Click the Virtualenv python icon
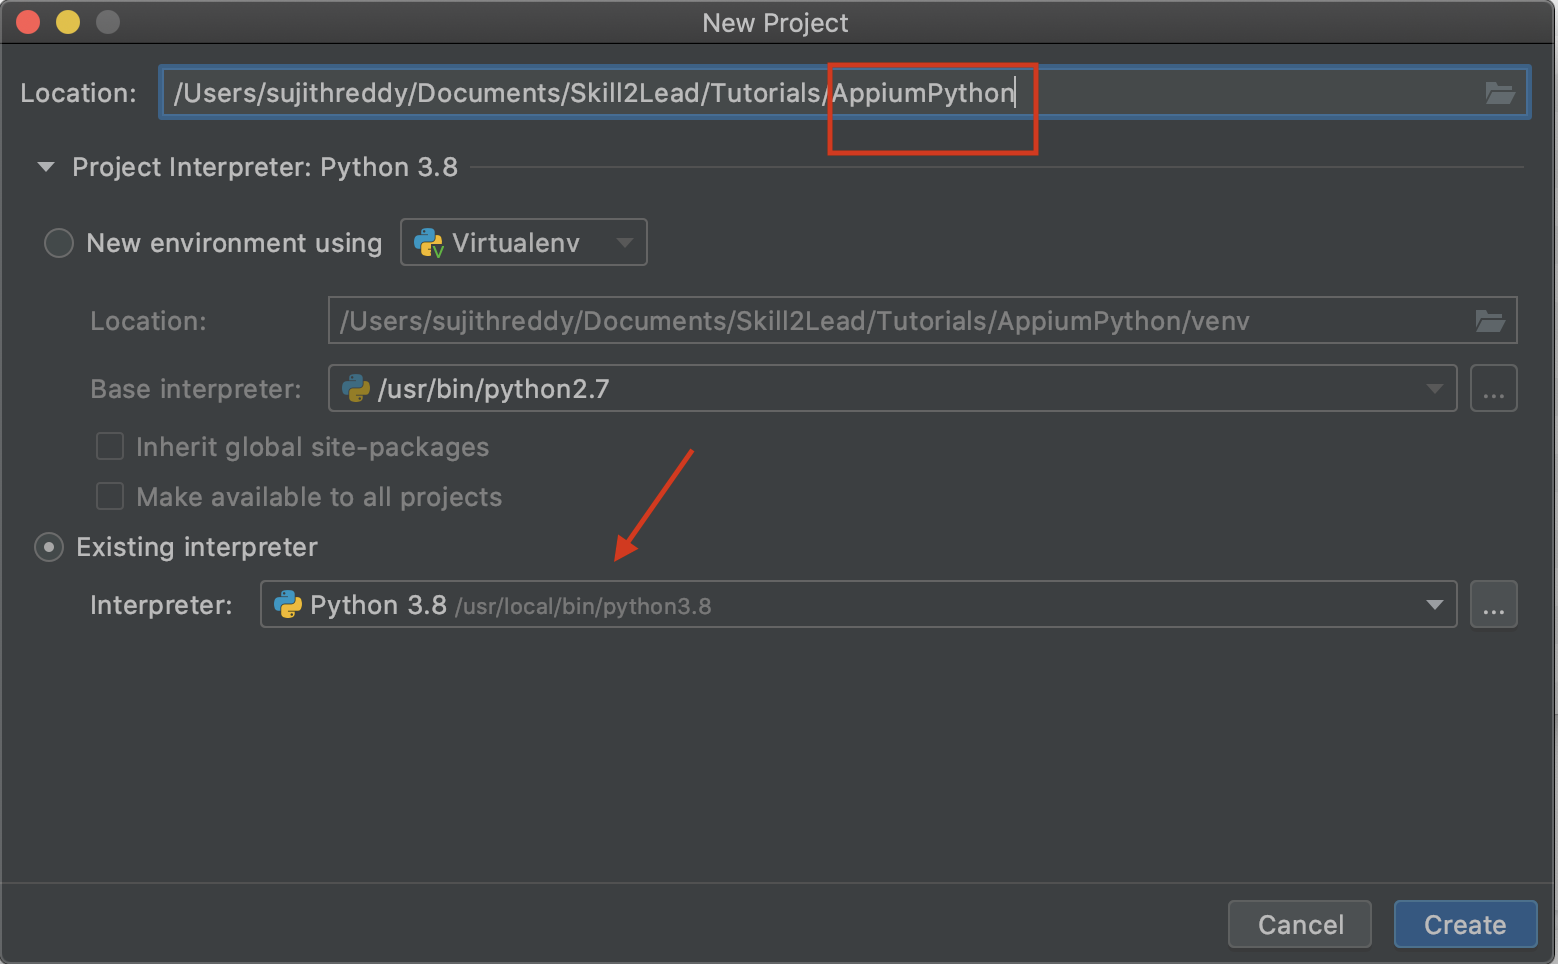Image resolution: width=1558 pixels, height=964 pixels. tap(429, 243)
